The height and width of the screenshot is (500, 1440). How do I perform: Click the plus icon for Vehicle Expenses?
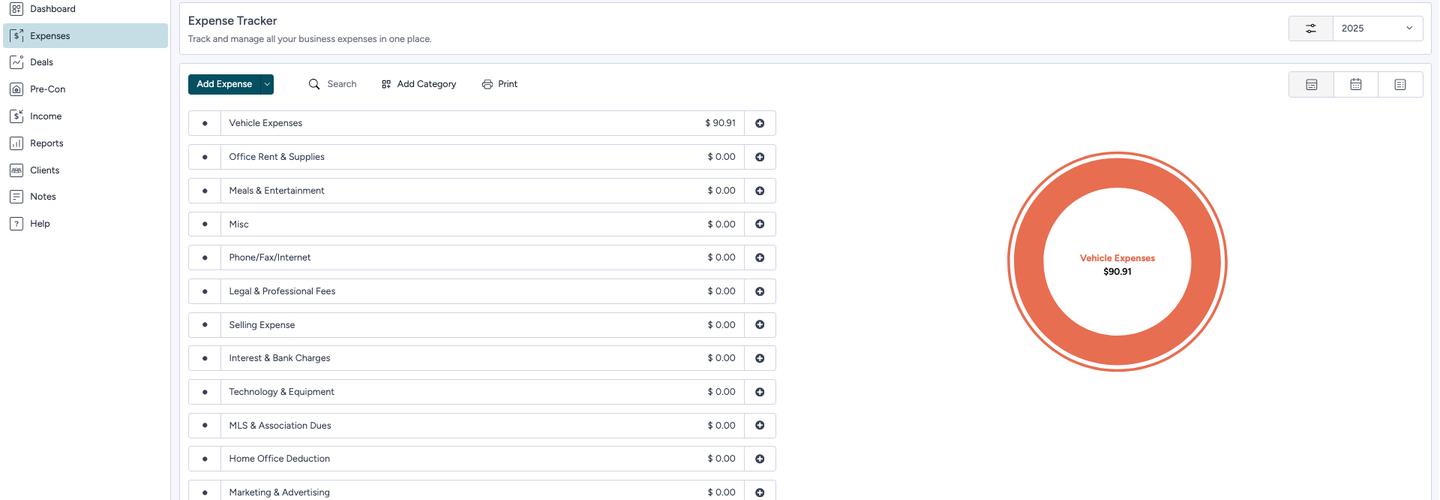coord(759,123)
